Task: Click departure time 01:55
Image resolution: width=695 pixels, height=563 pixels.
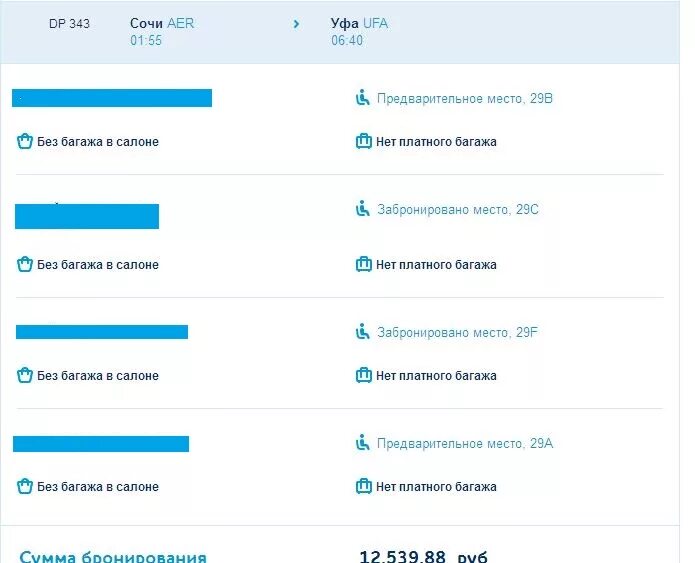Action: click(146, 40)
